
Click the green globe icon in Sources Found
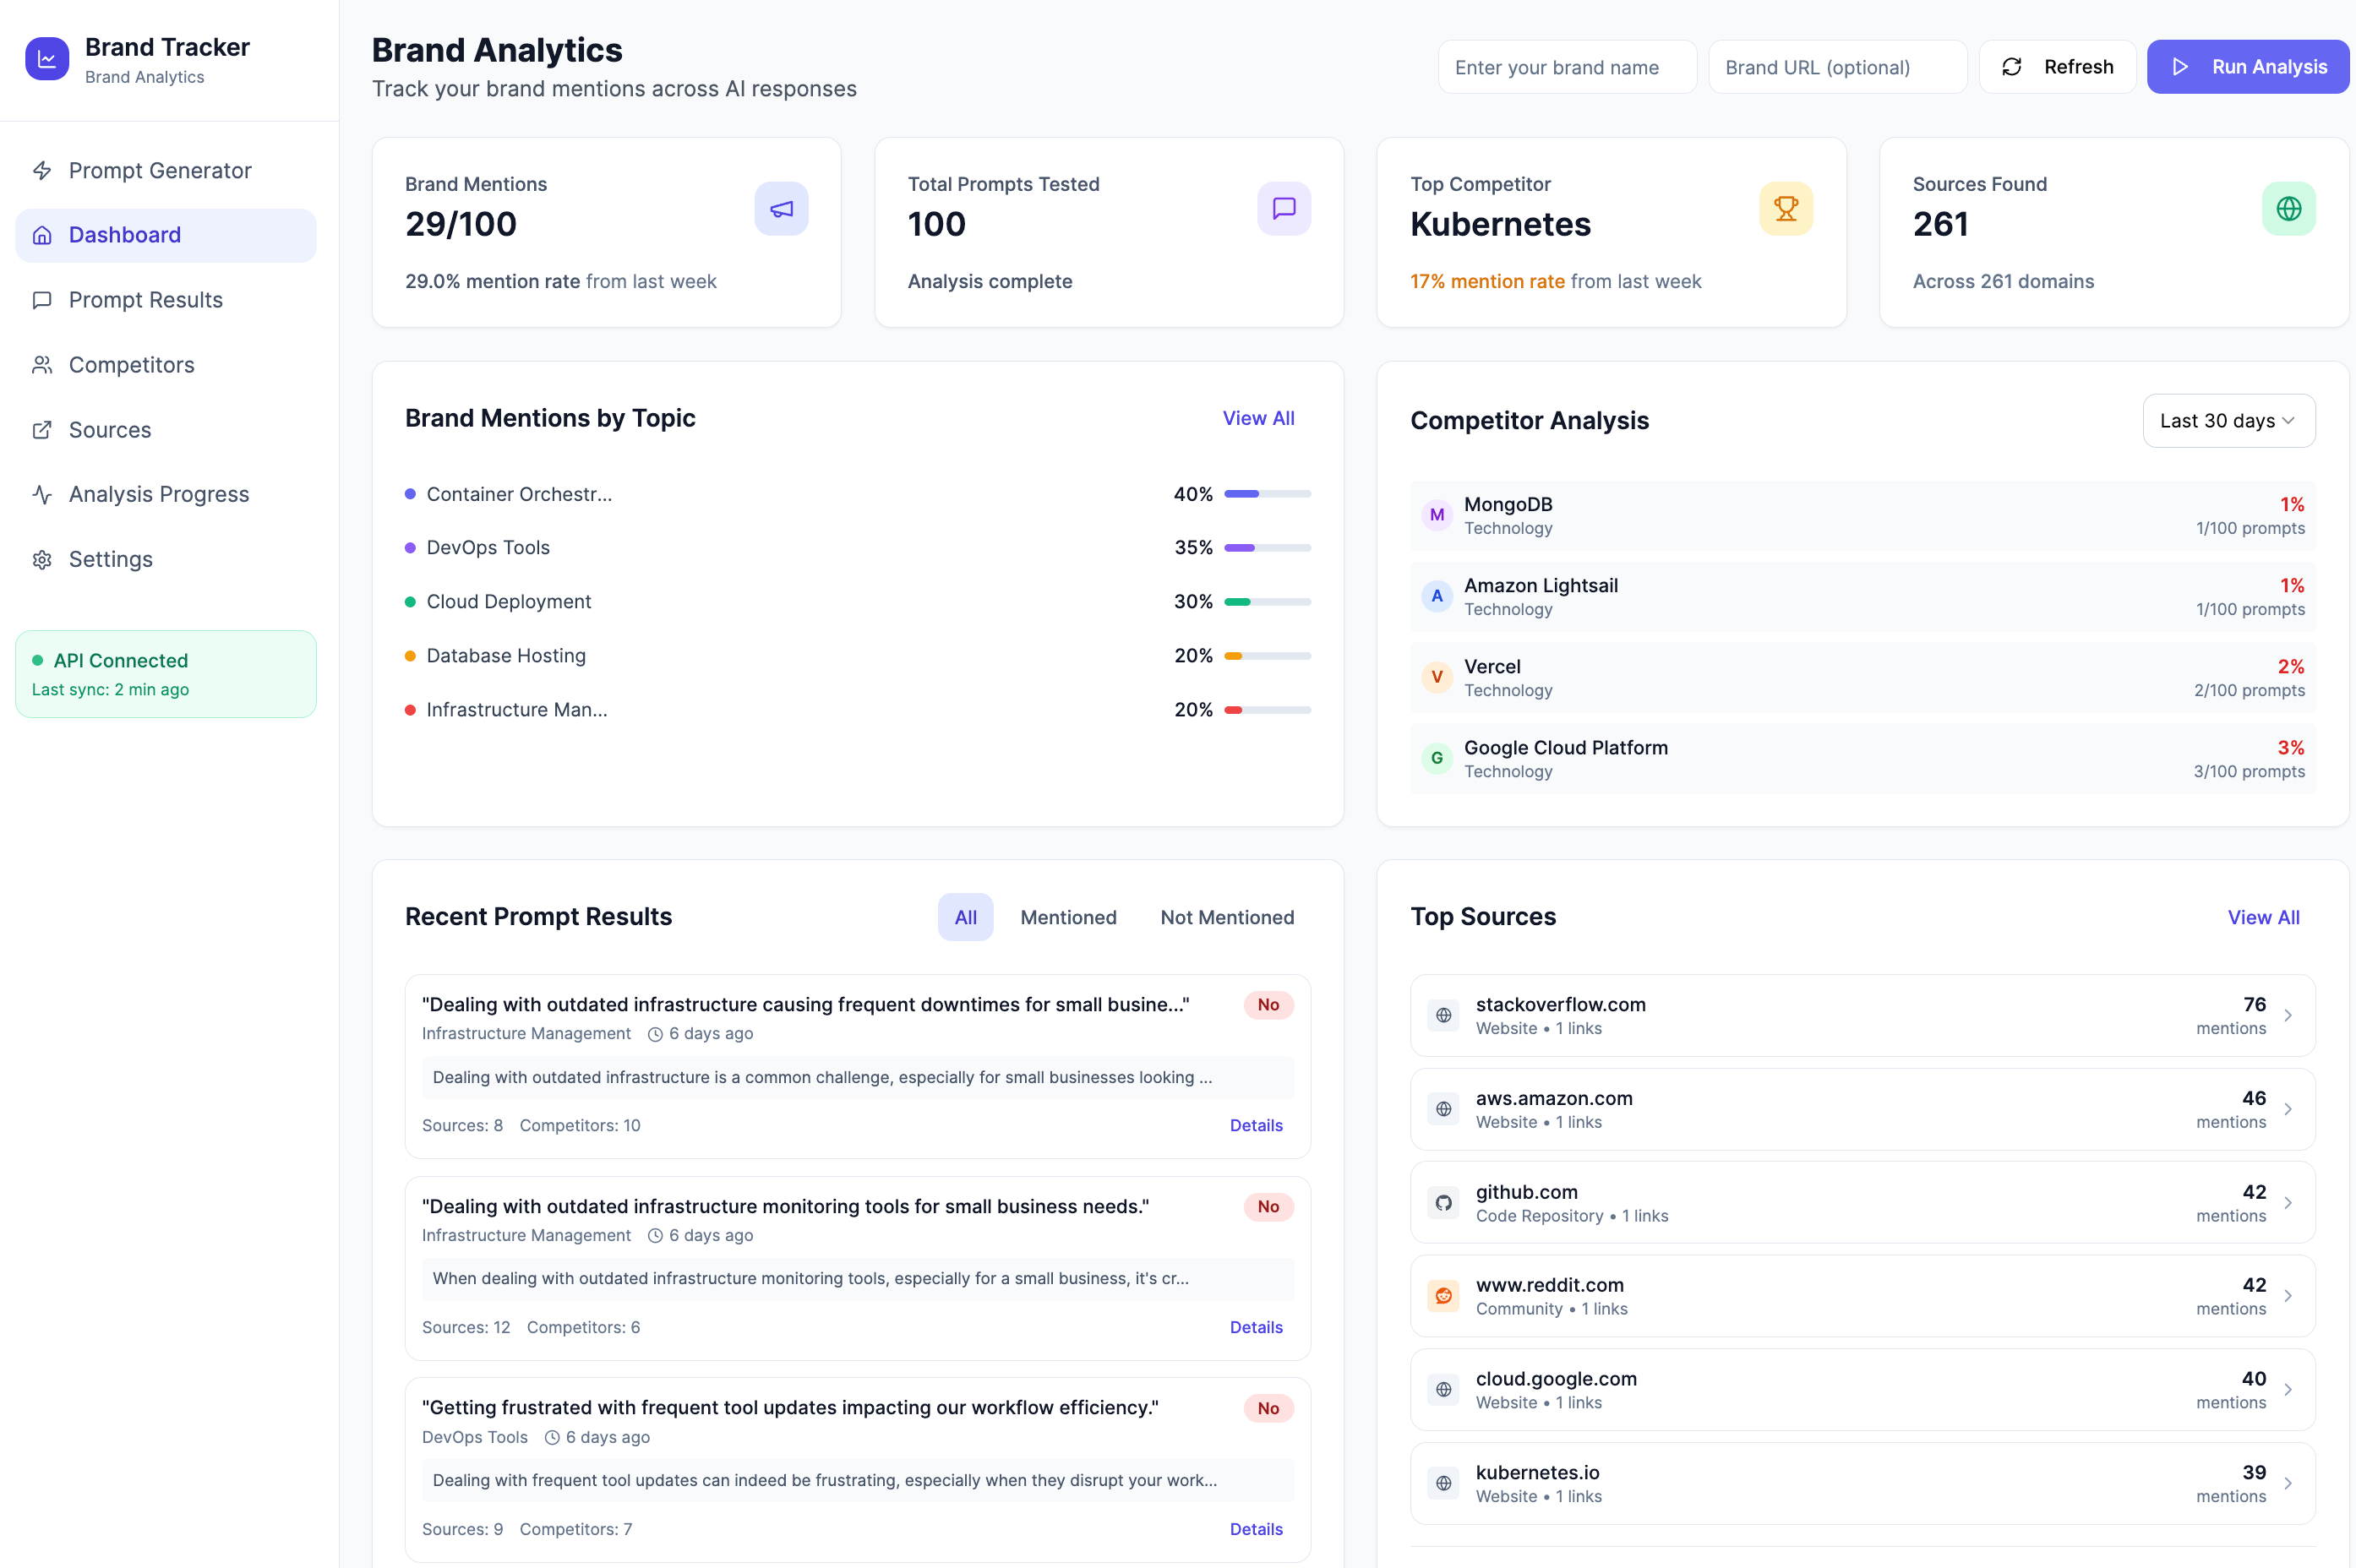[2288, 209]
